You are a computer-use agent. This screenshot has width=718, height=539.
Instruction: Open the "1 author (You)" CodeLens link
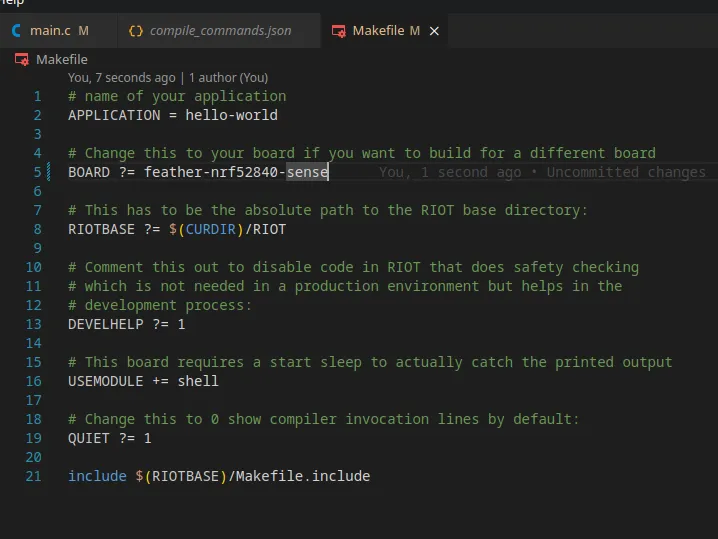point(228,78)
